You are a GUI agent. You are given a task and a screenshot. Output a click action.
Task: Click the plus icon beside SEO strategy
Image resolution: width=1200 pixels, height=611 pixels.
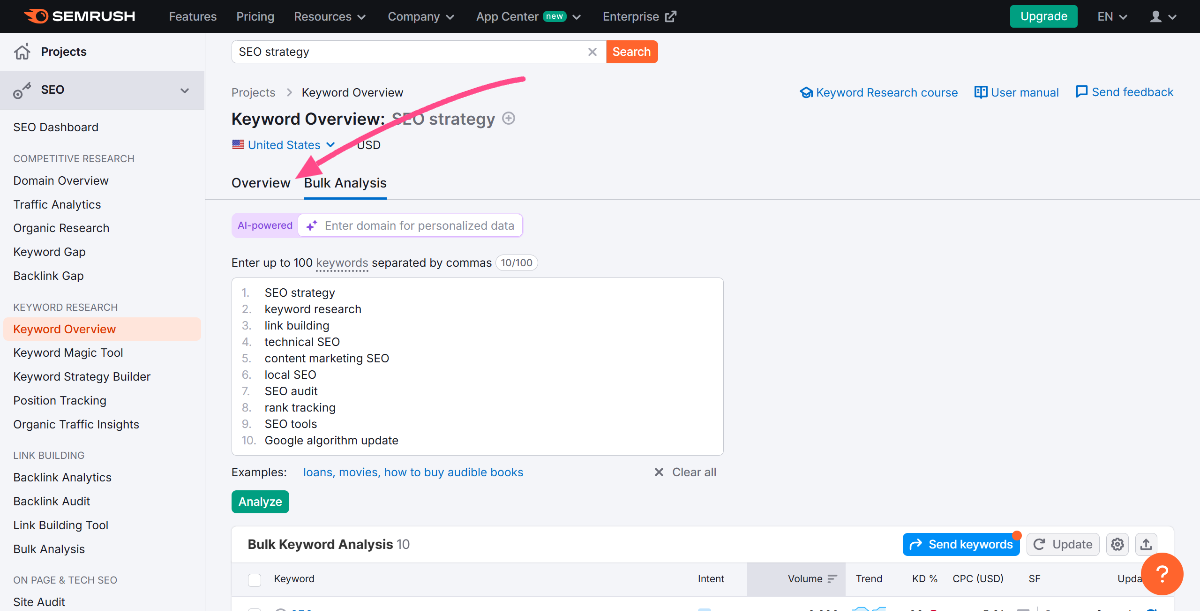509,119
